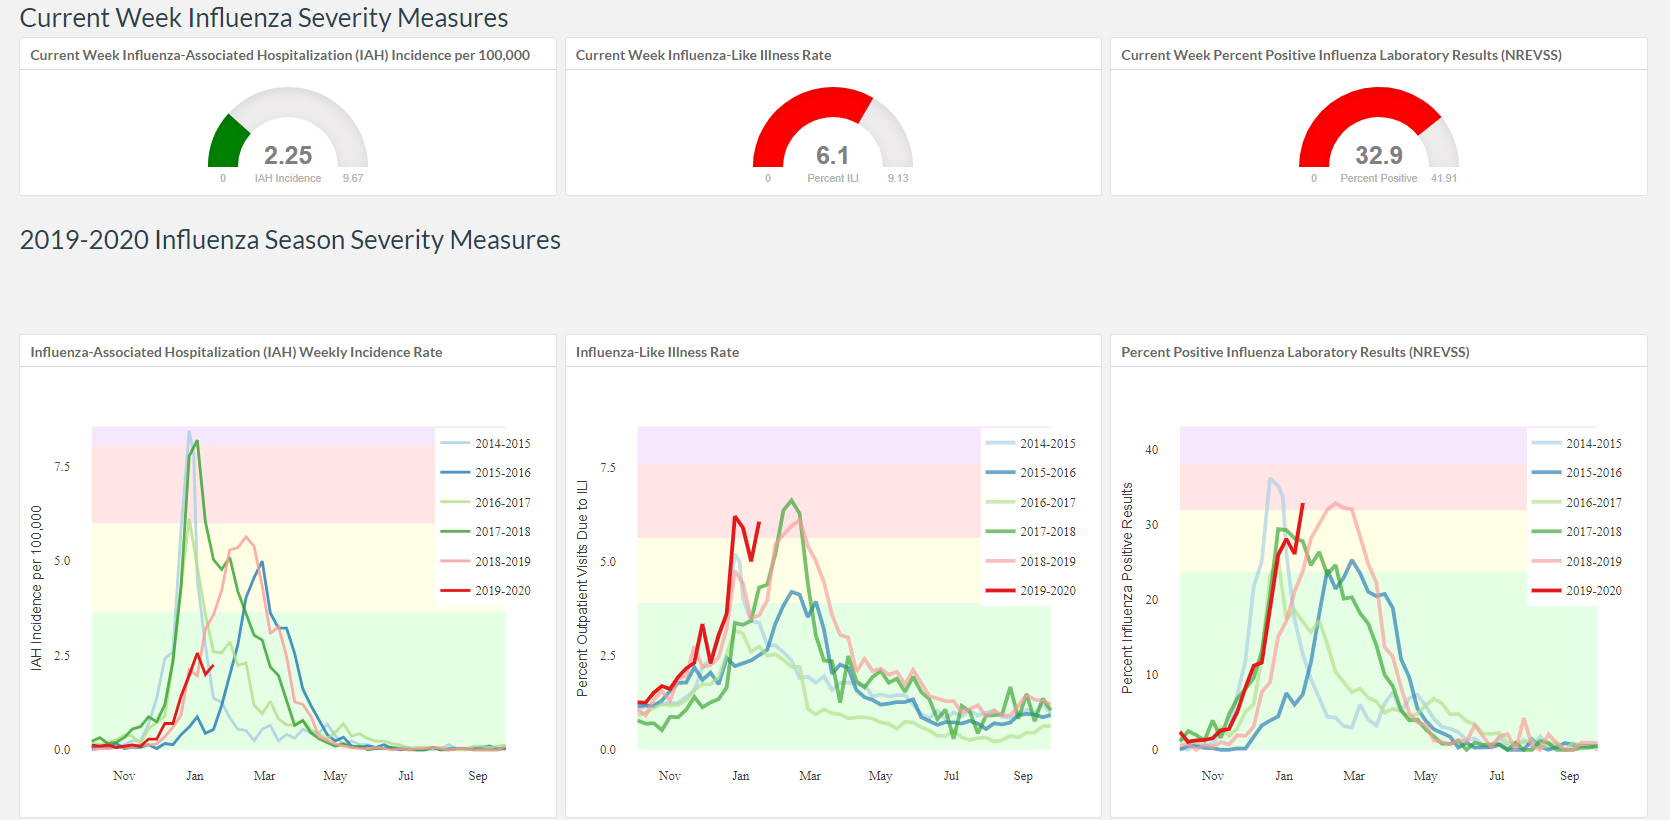Hide 2016-2017 series in ILI Rate chart
1670x820 pixels.
pos(1031,502)
